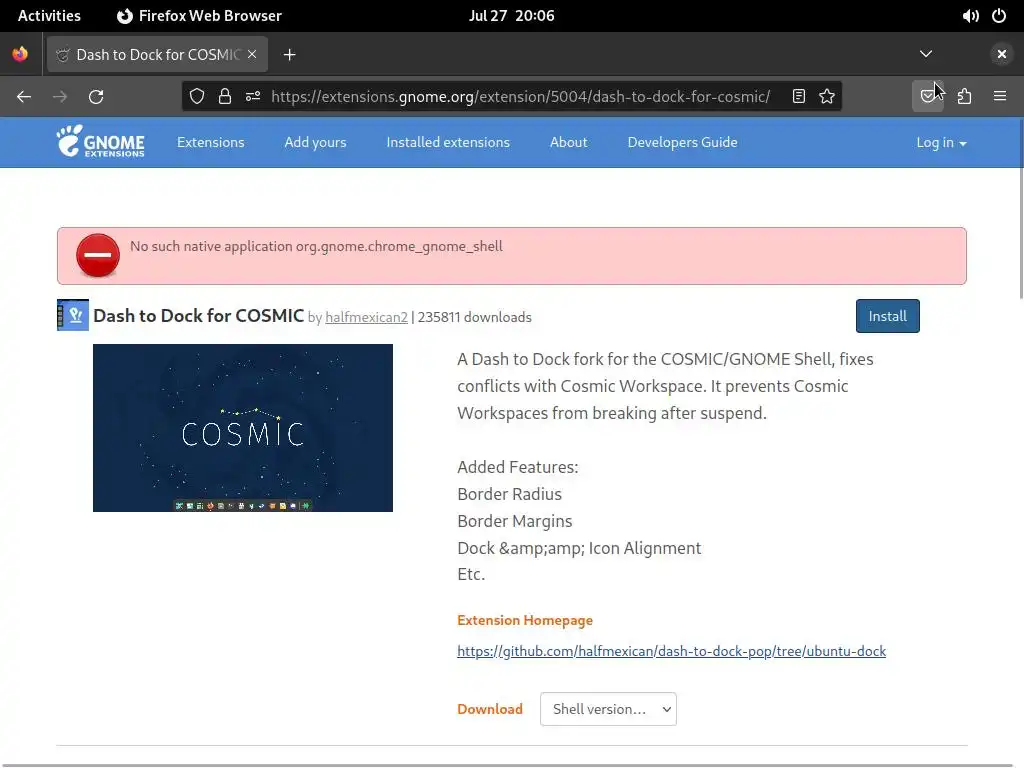Click Firefox Web Browser app menu

coord(199,16)
